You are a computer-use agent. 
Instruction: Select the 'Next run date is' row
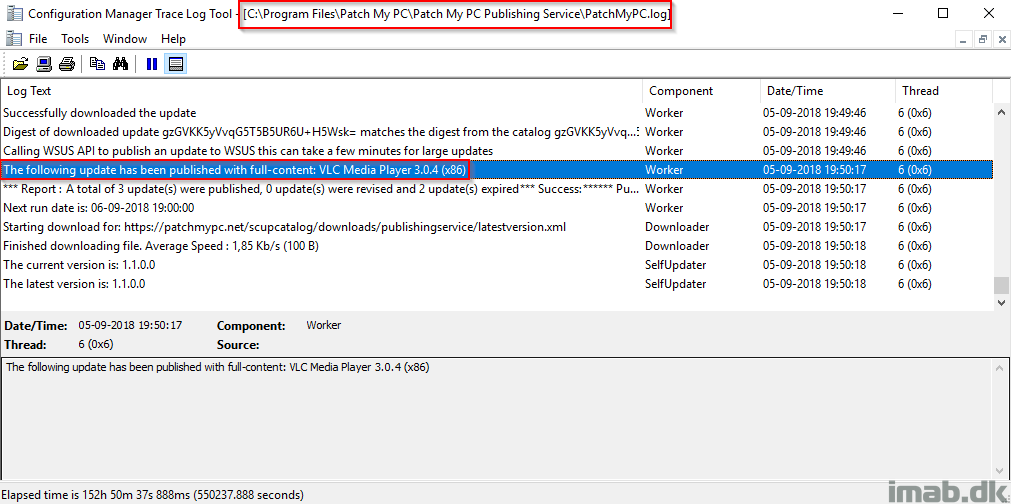(x=496, y=208)
